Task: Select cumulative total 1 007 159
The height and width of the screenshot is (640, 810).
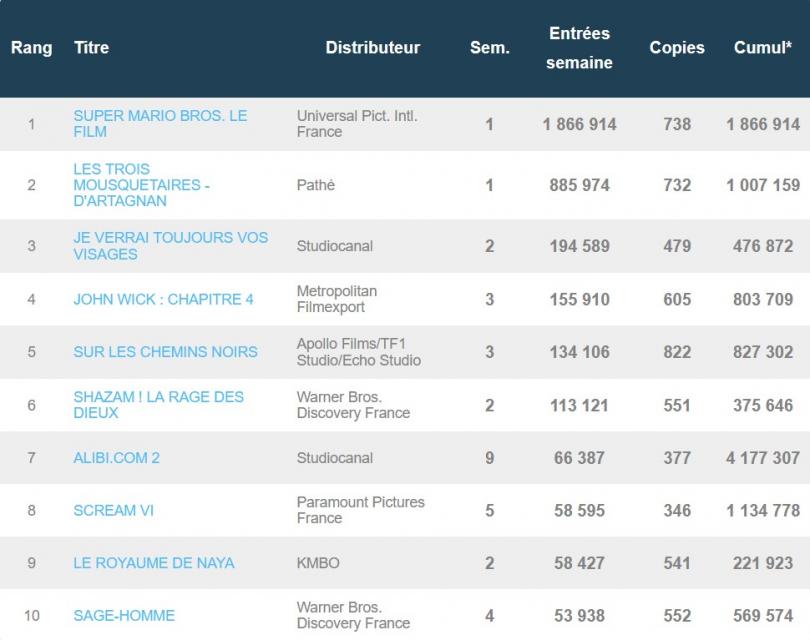Action: (763, 185)
